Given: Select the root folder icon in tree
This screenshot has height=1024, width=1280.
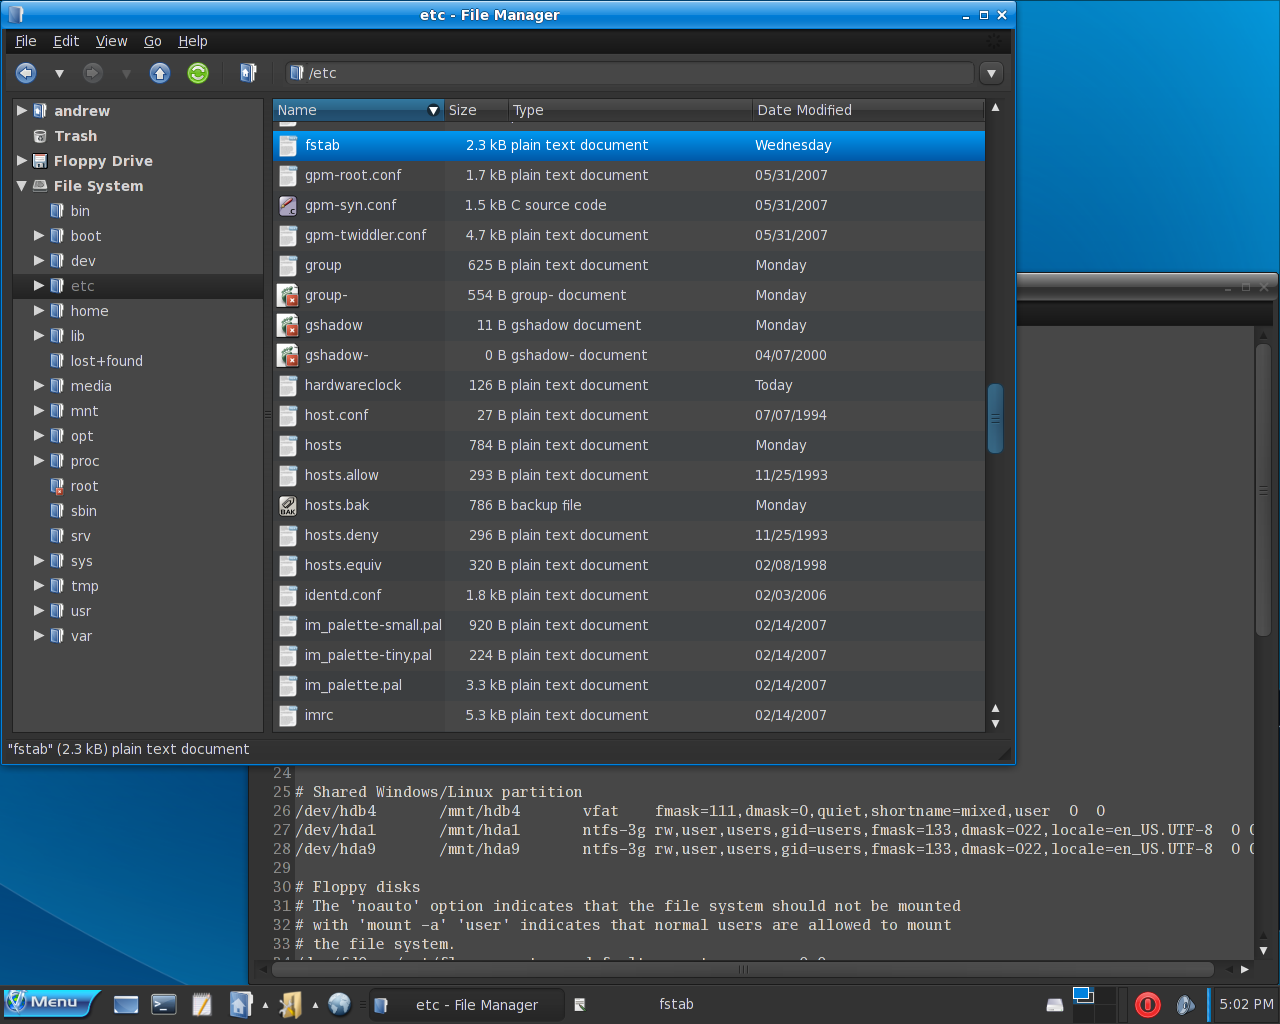Looking at the screenshot, I should coord(57,485).
